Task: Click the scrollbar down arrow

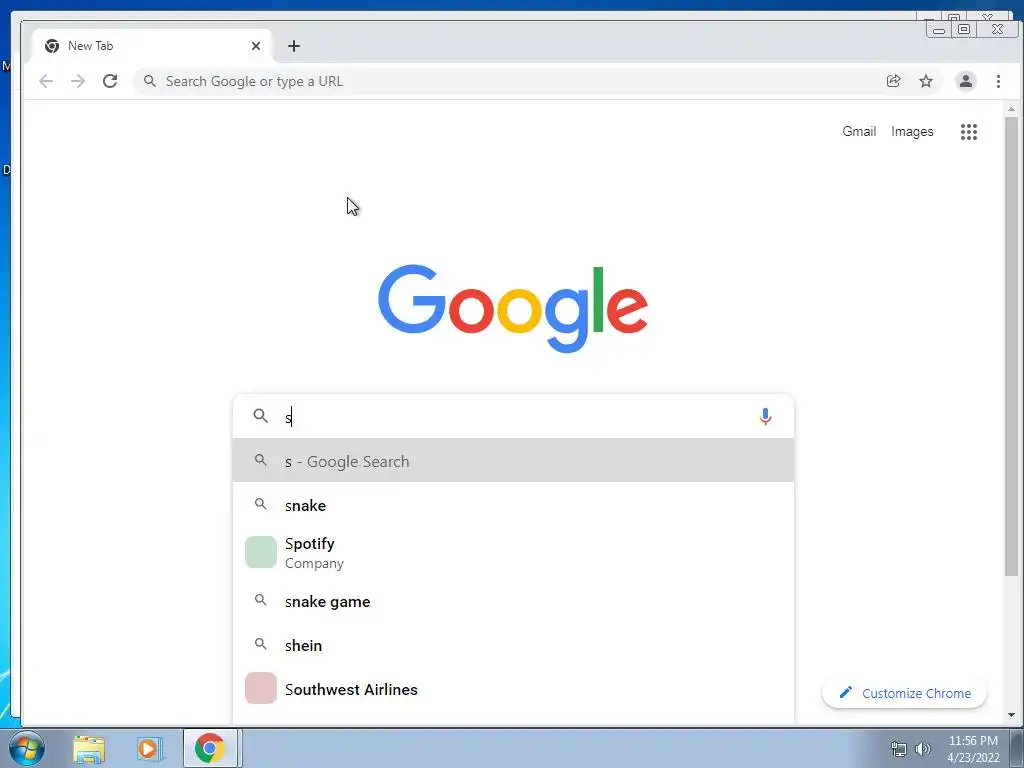Action: point(1011,714)
